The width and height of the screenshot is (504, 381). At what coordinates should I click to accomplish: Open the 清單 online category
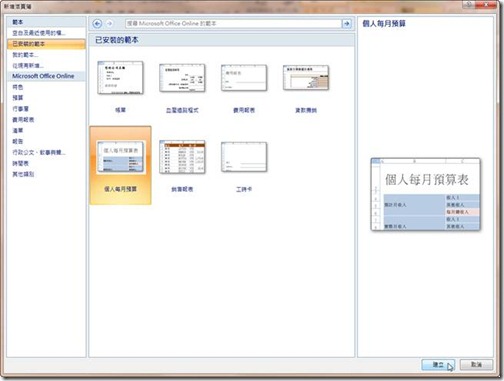(x=18, y=130)
